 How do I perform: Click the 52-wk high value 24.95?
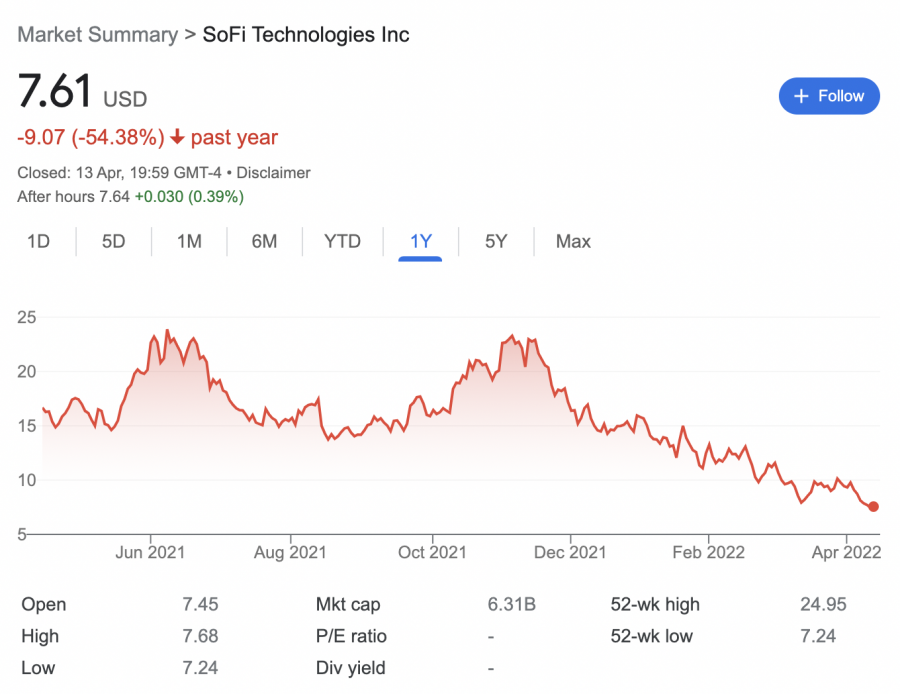coord(815,604)
